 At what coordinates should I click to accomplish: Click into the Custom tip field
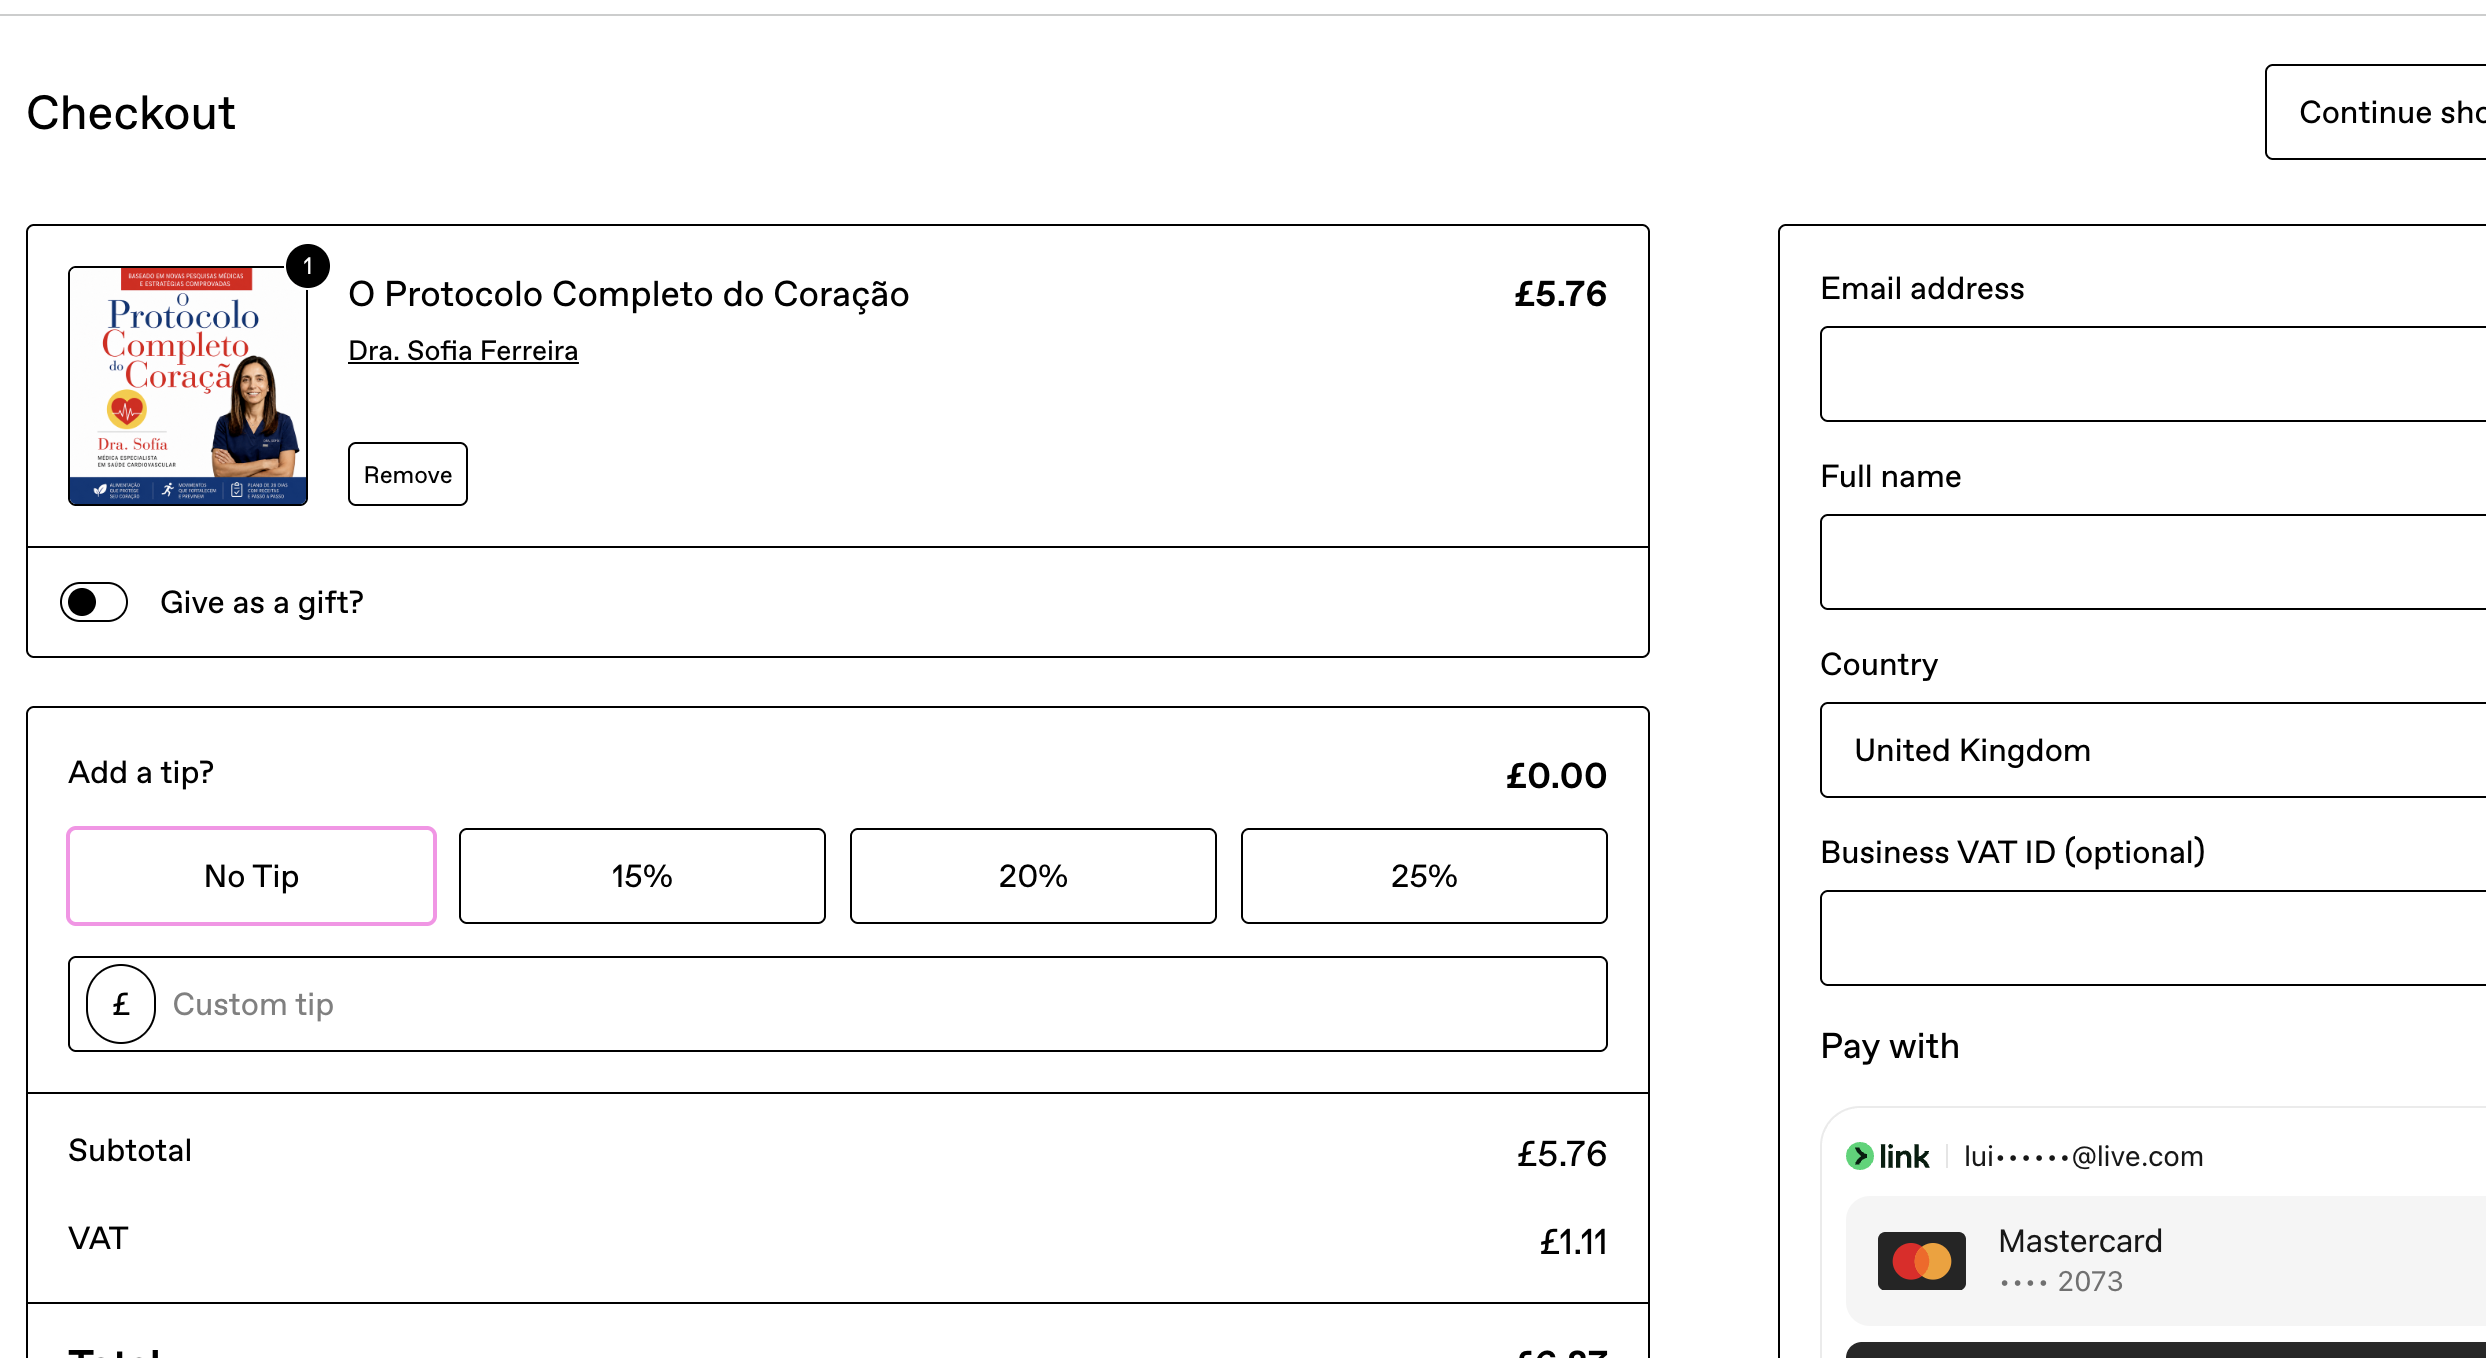pos(838,1004)
